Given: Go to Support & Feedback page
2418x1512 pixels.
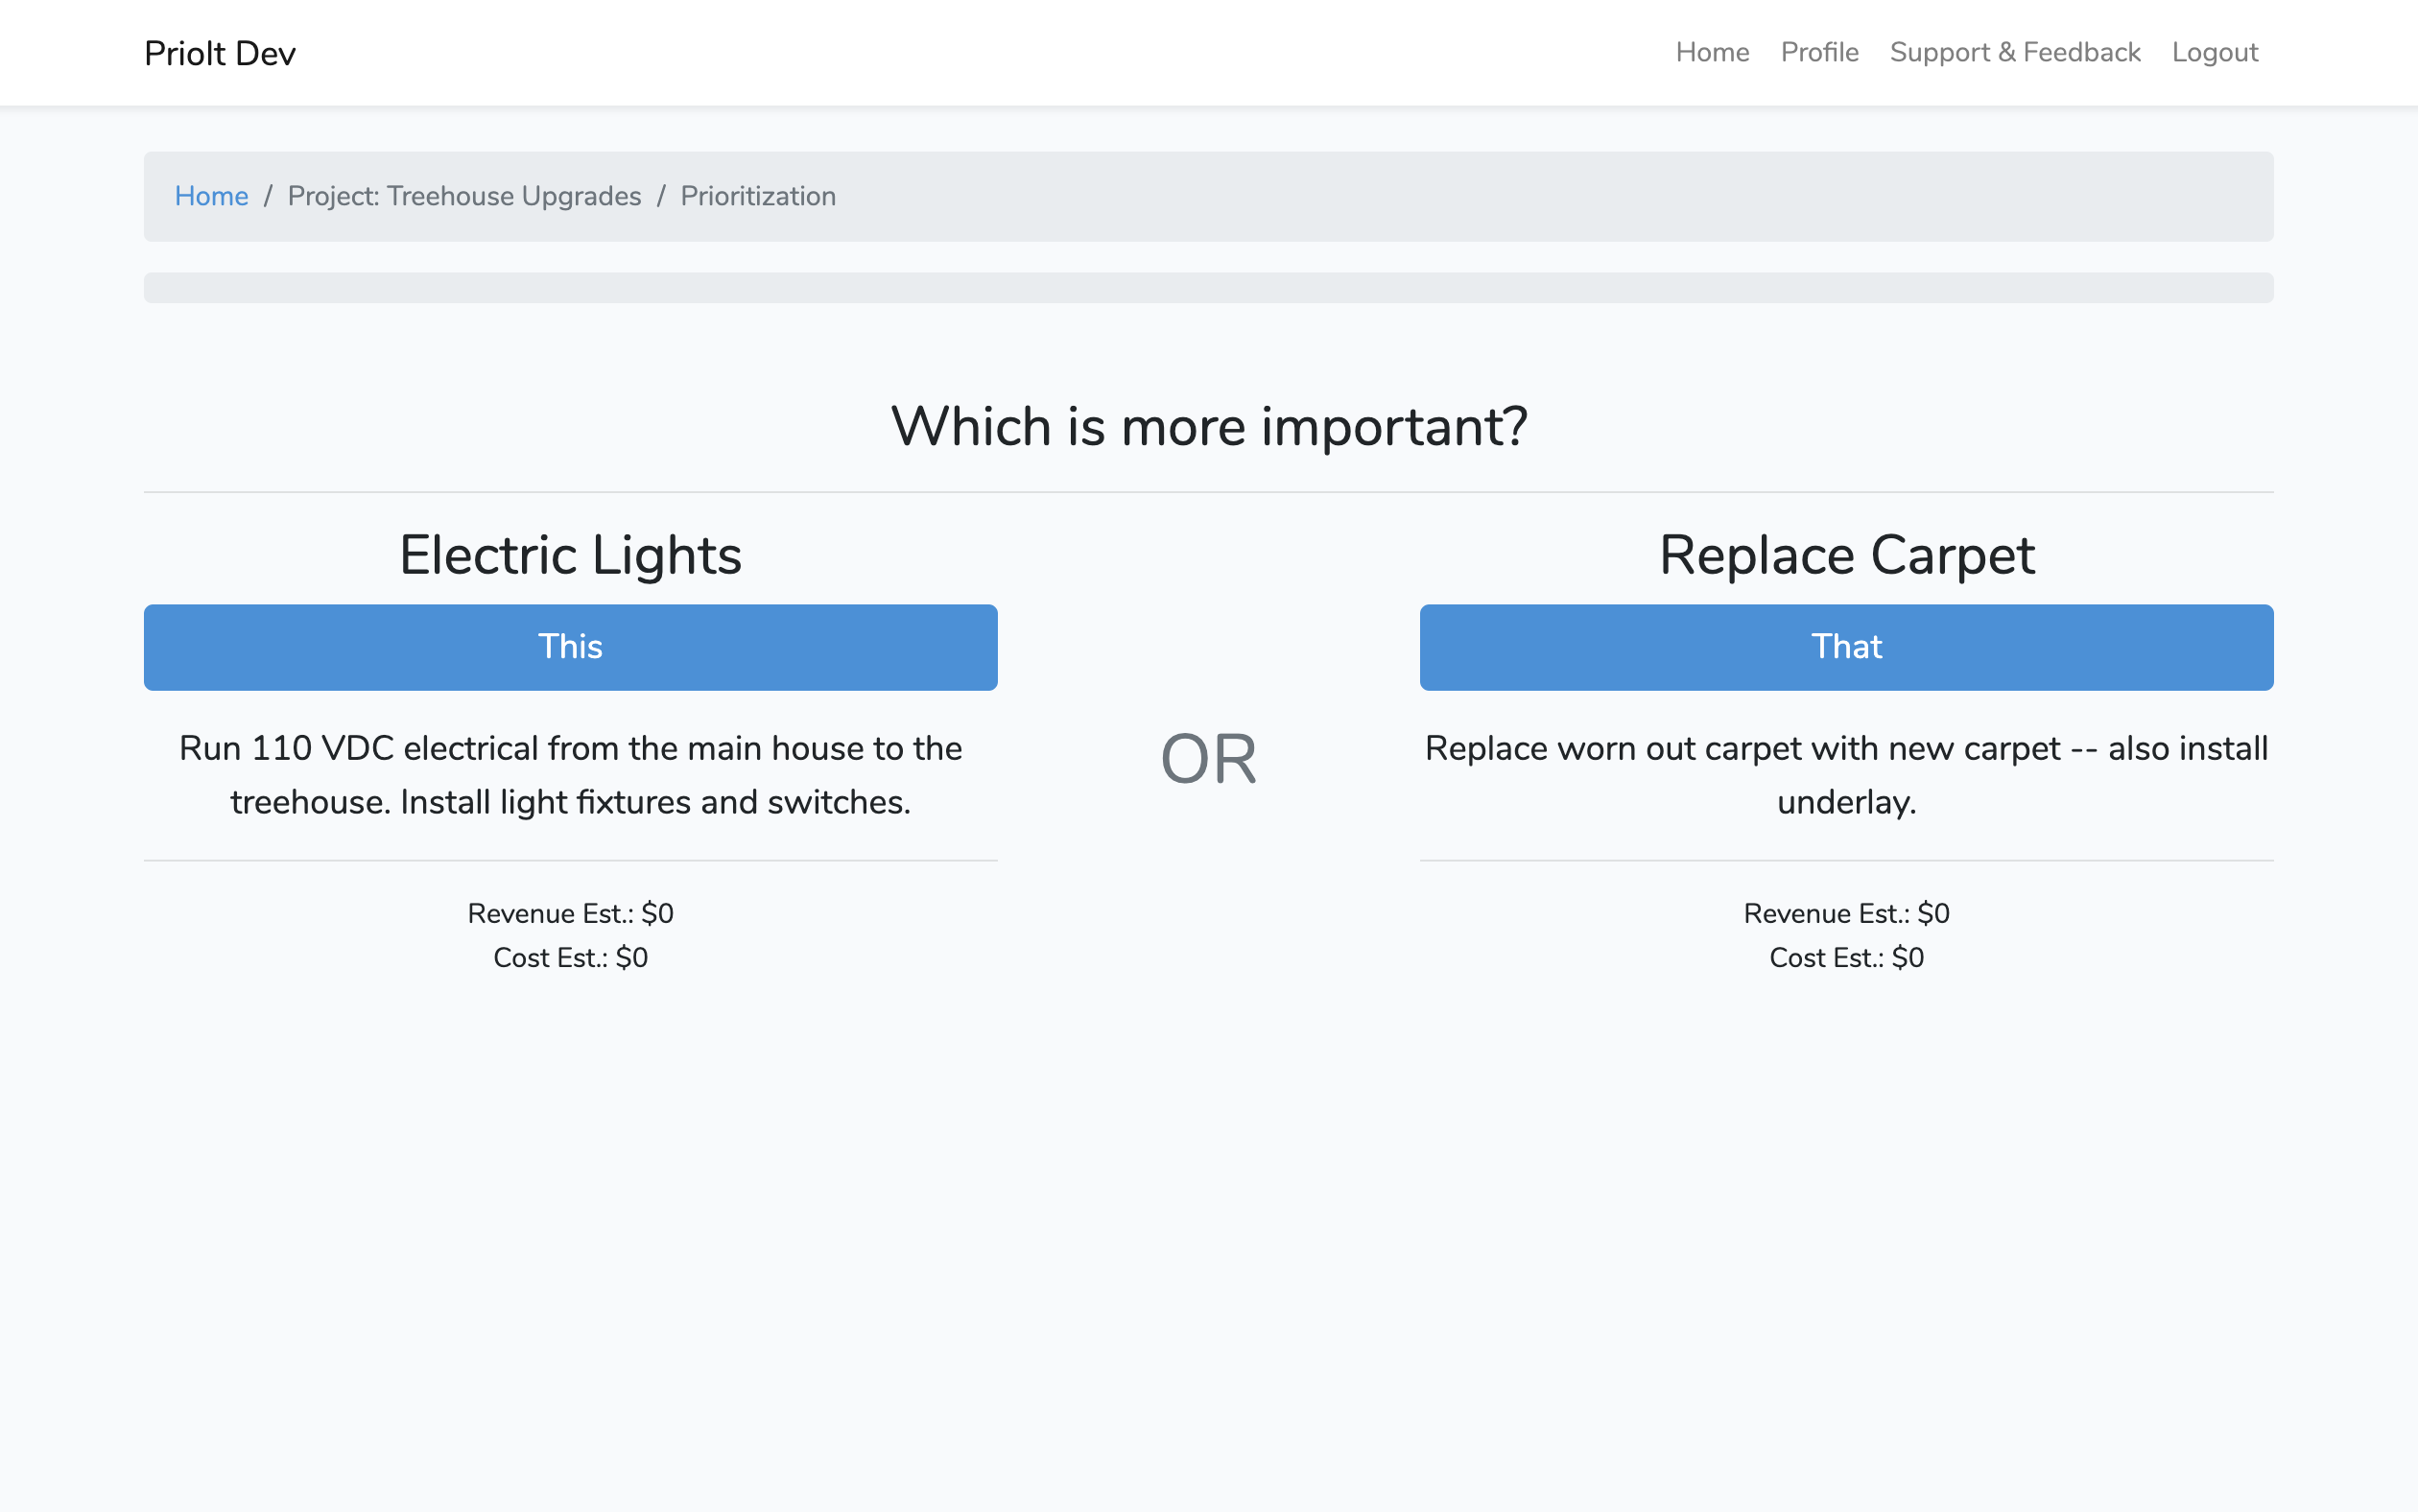Looking at the screenshot, I should point(2014,52).
